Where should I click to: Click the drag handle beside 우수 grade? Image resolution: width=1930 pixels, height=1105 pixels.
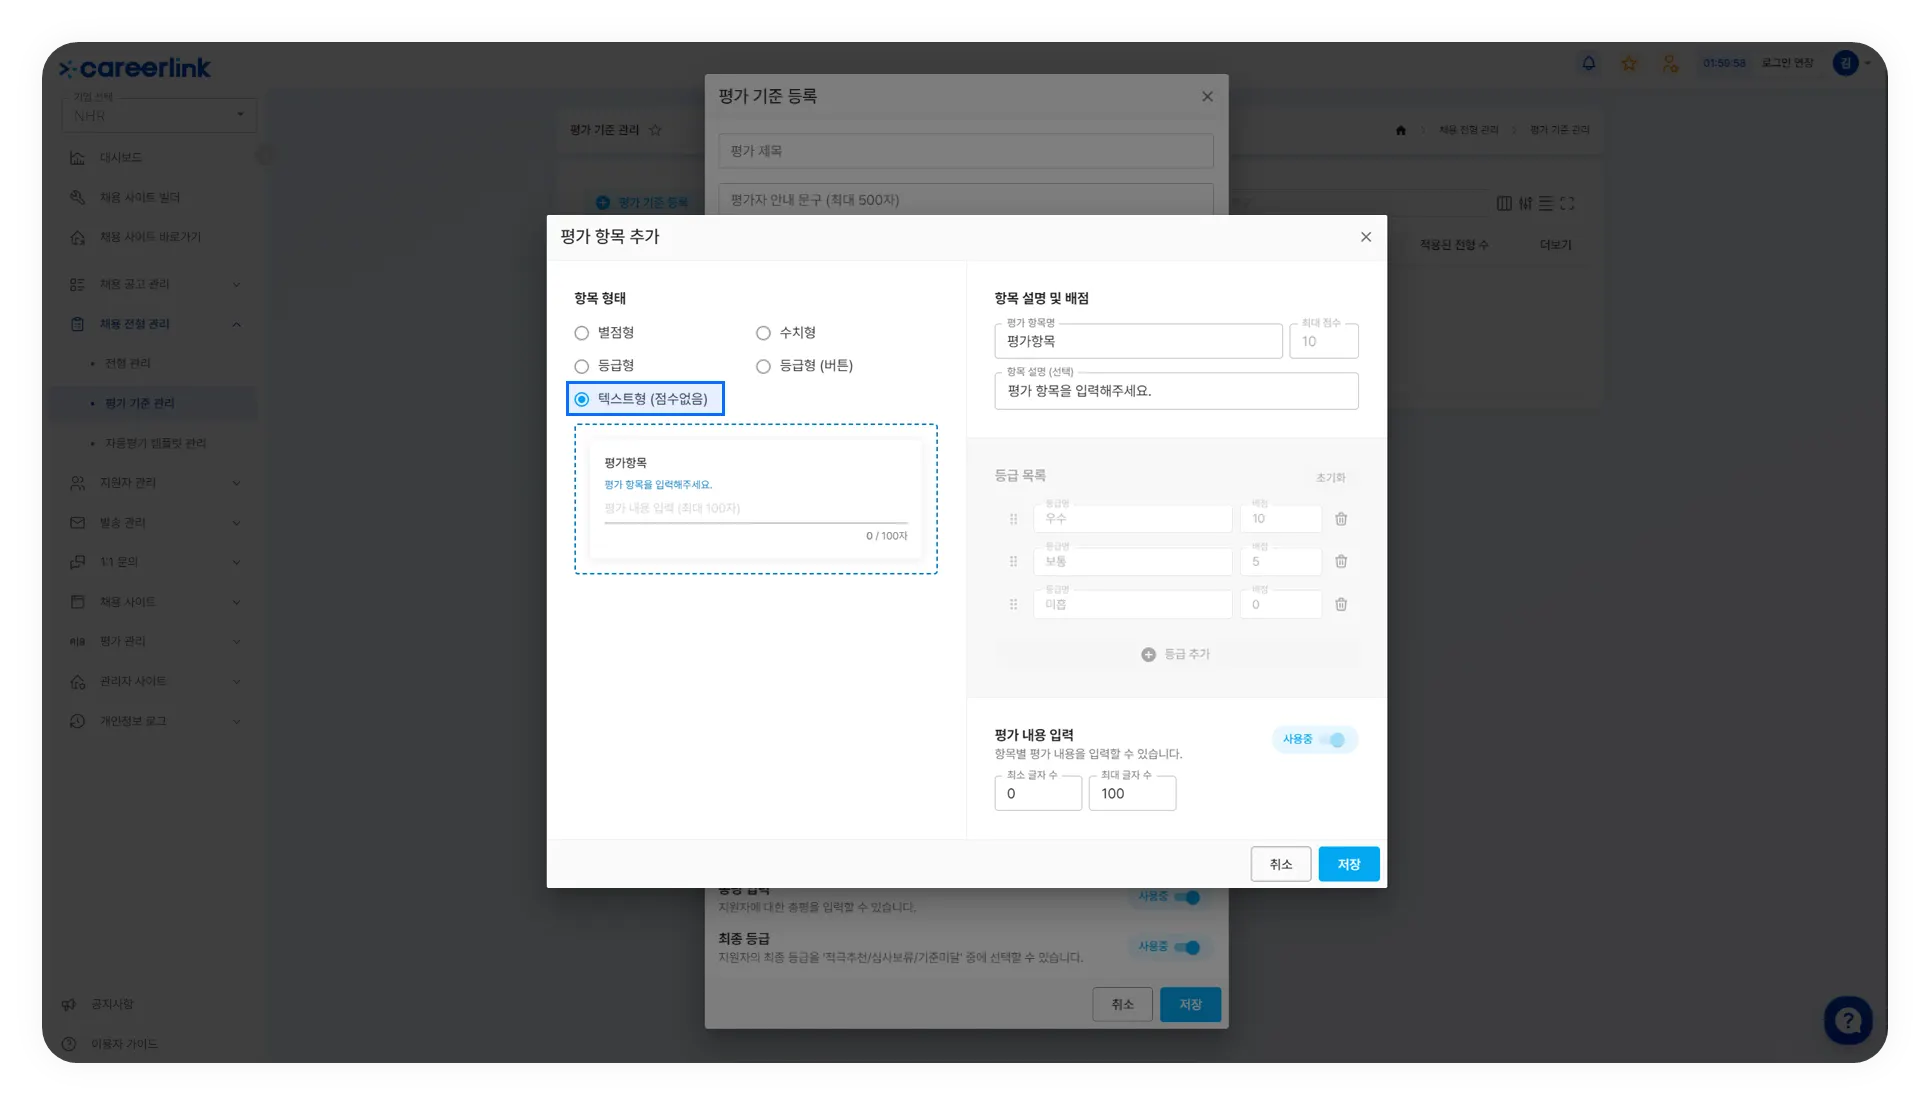pos(1013,519)
